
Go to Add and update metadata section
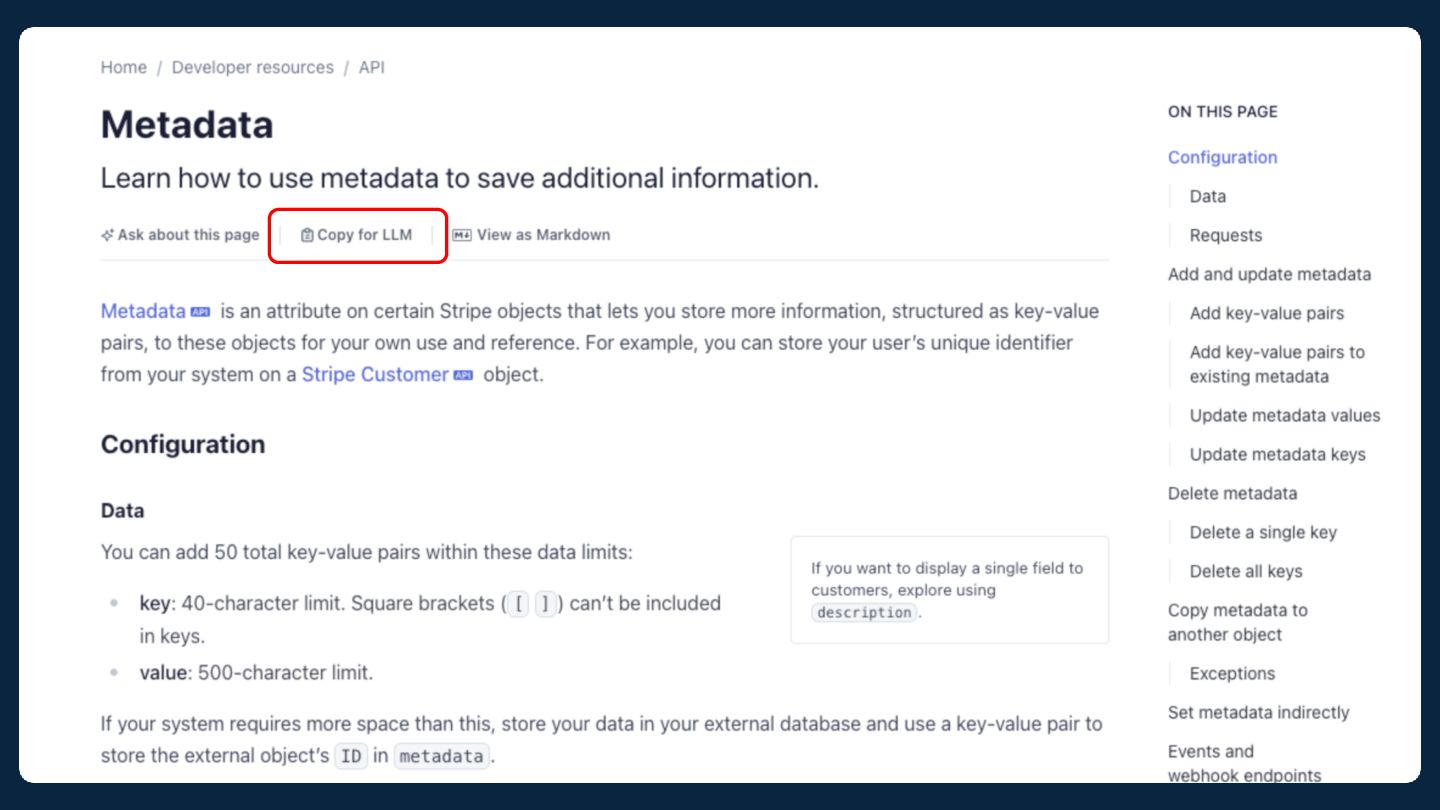(x=1269, y=274)
